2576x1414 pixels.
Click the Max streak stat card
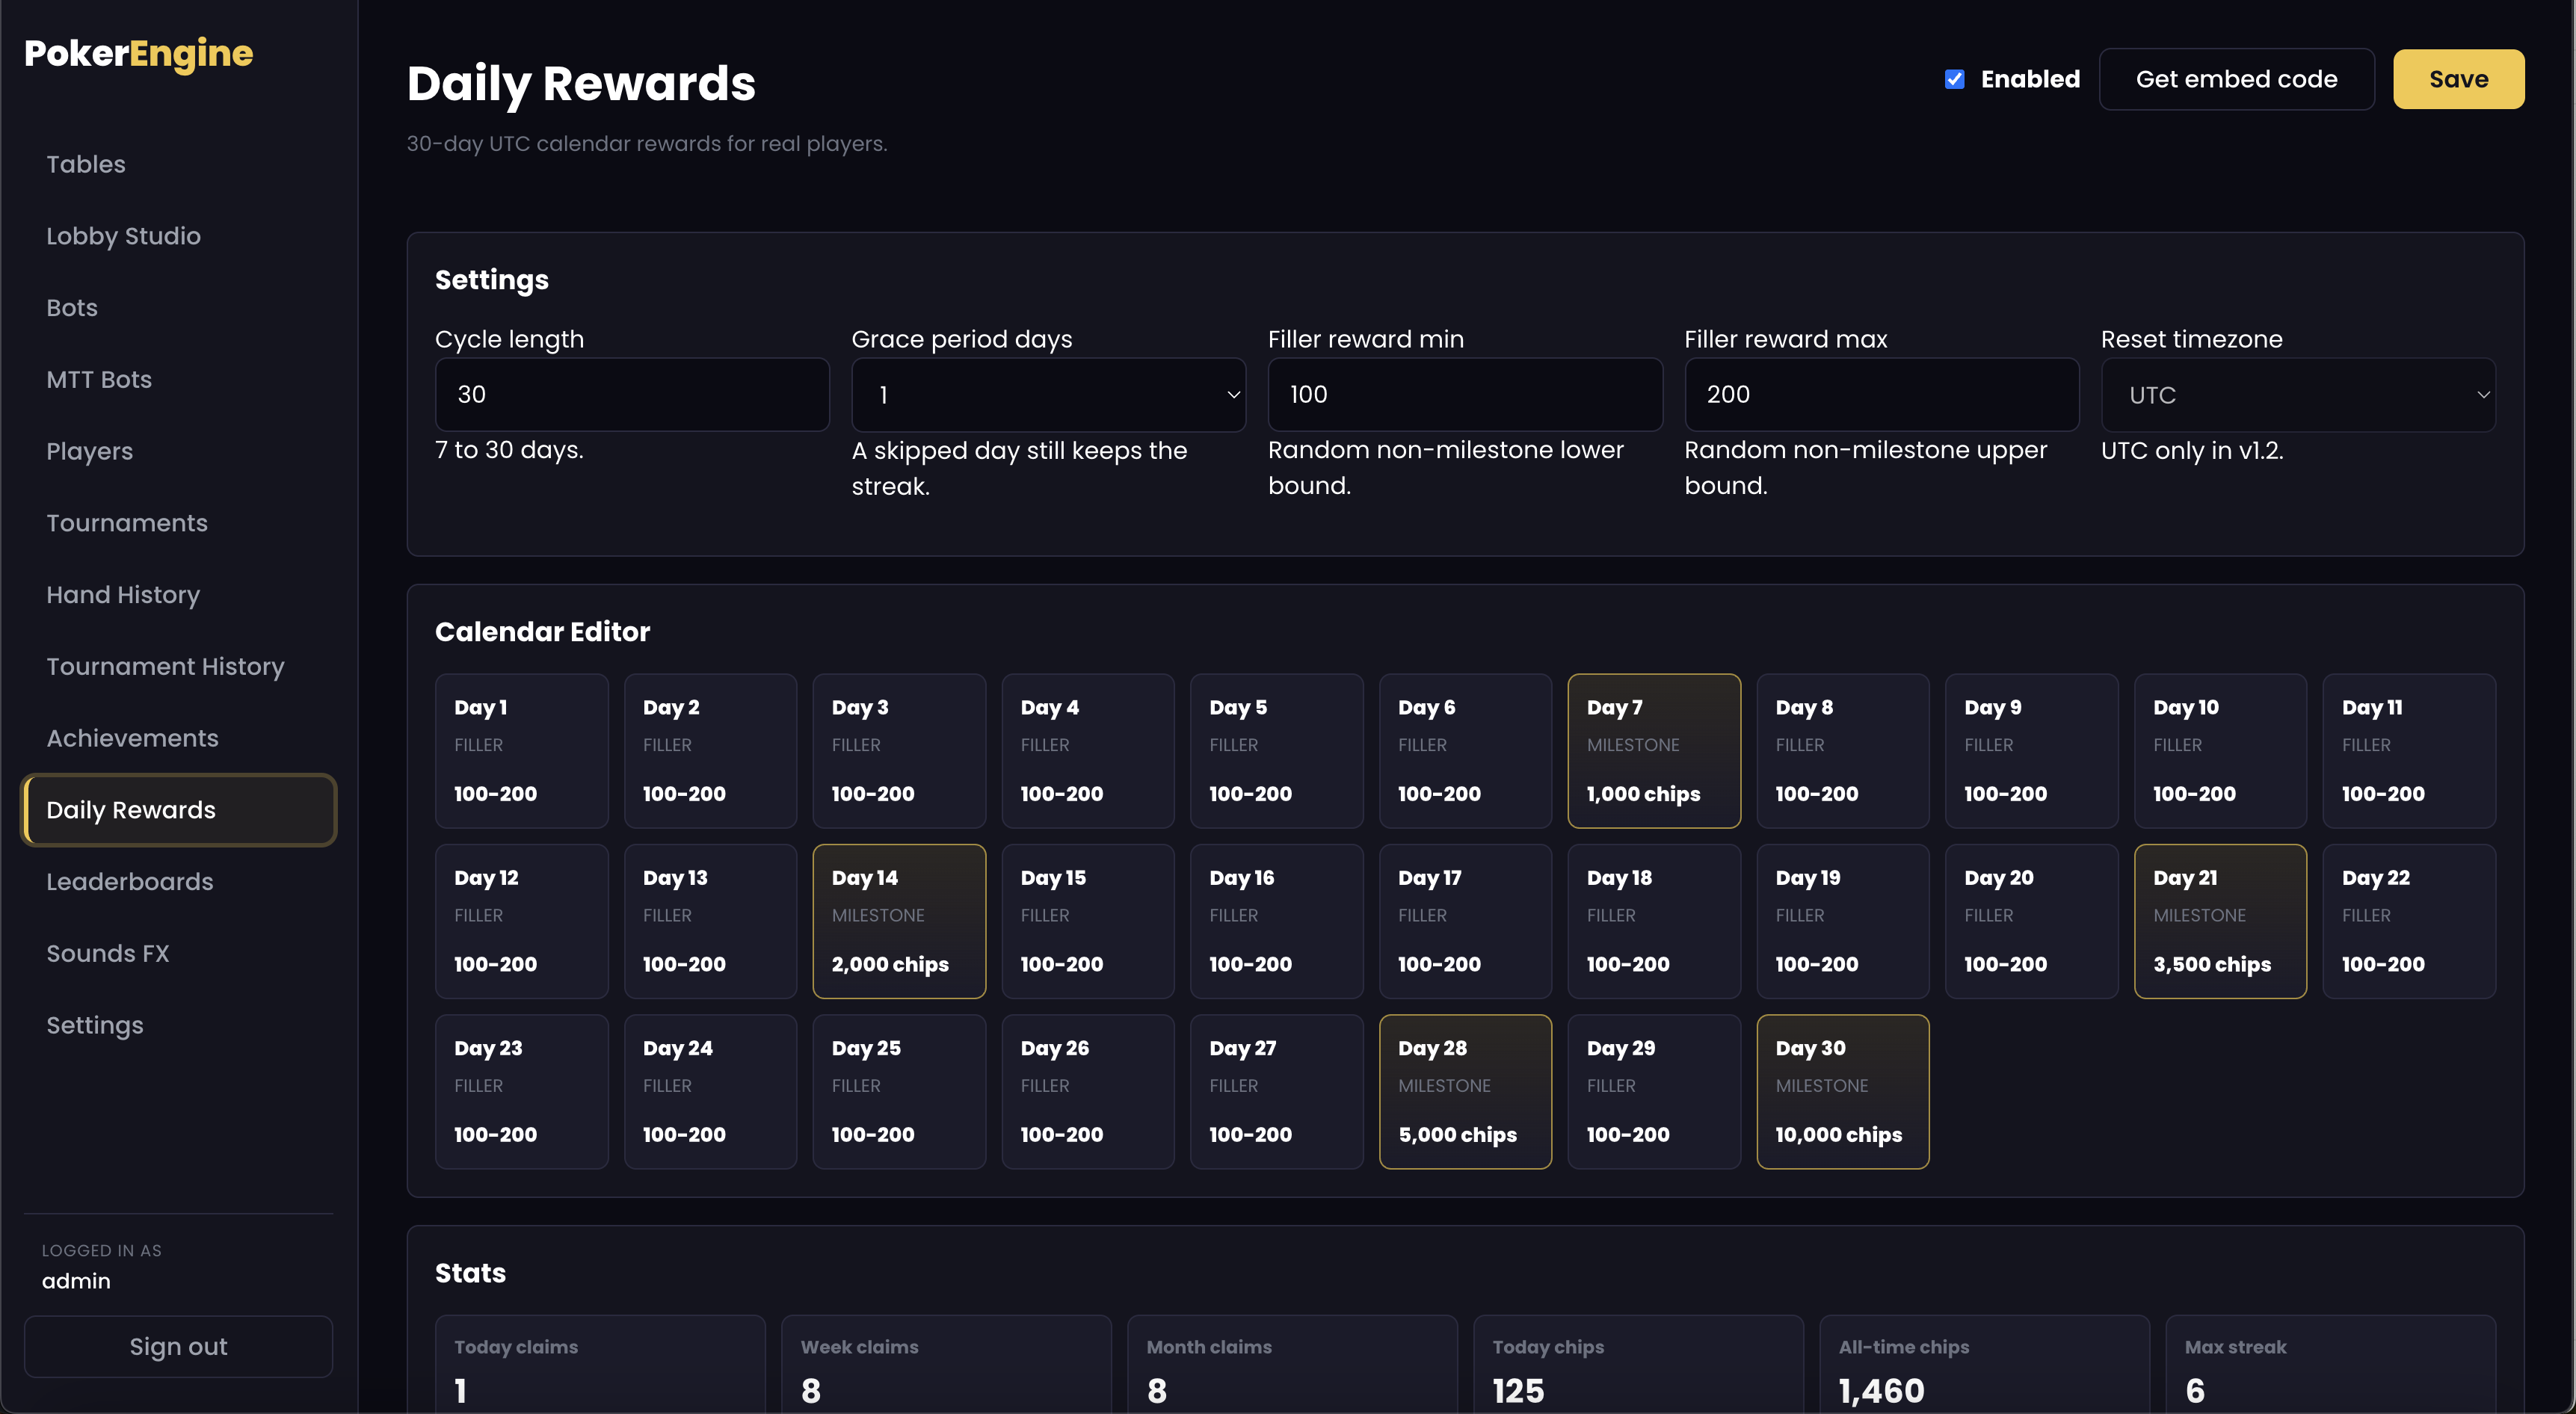[x=2330, y=1364]
